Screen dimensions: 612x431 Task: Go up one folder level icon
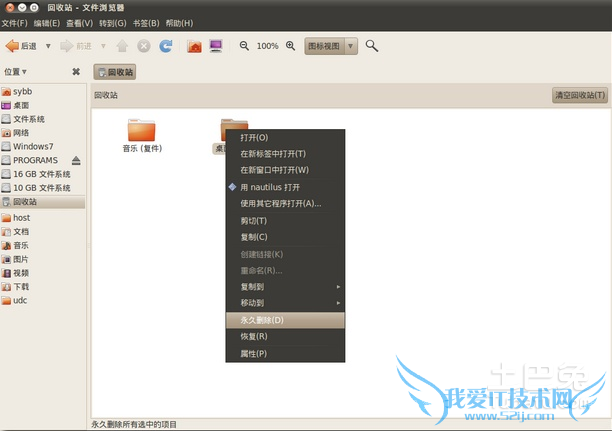(122, 46)
